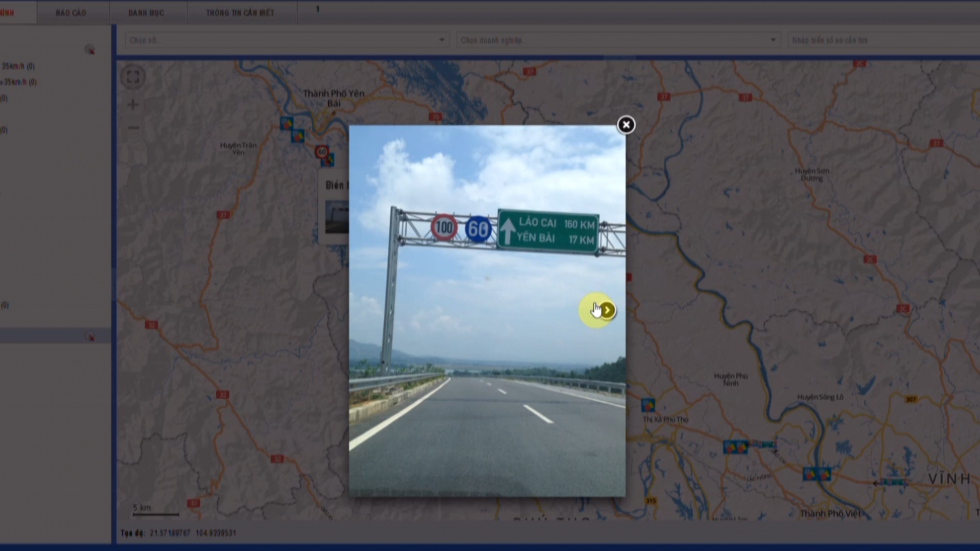This screenshot has width=980, height=551.
Task: Click the route 307 road shield
Action: pos(912,399)
